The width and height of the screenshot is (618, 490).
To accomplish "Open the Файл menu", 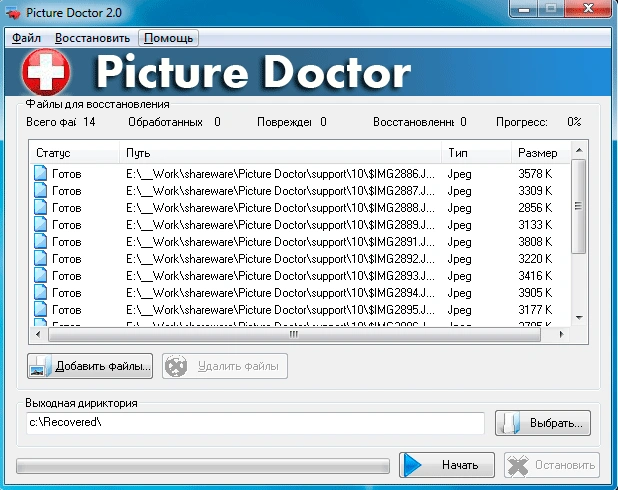I will [x=27, y=38].
